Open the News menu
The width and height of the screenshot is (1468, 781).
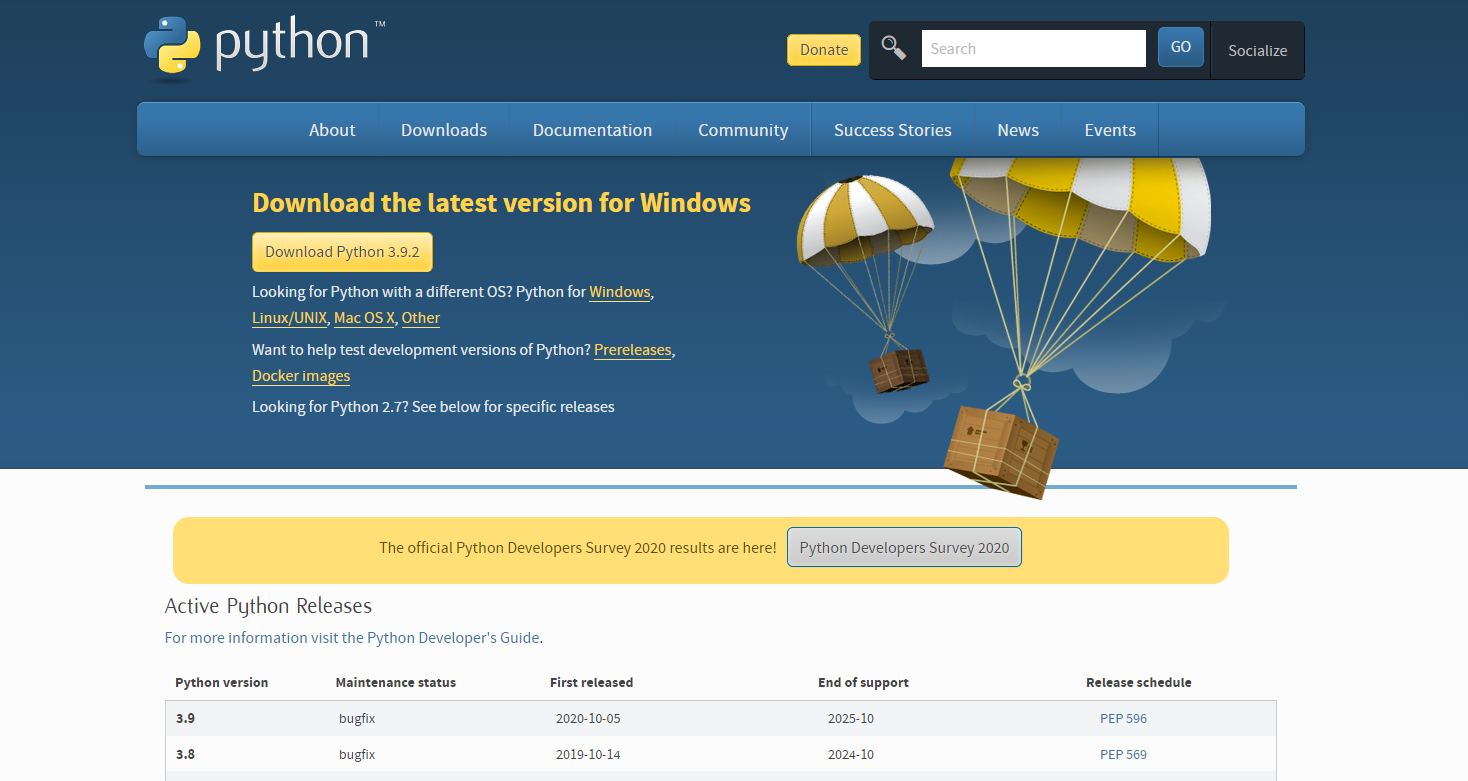click(x=1018, y=130)
